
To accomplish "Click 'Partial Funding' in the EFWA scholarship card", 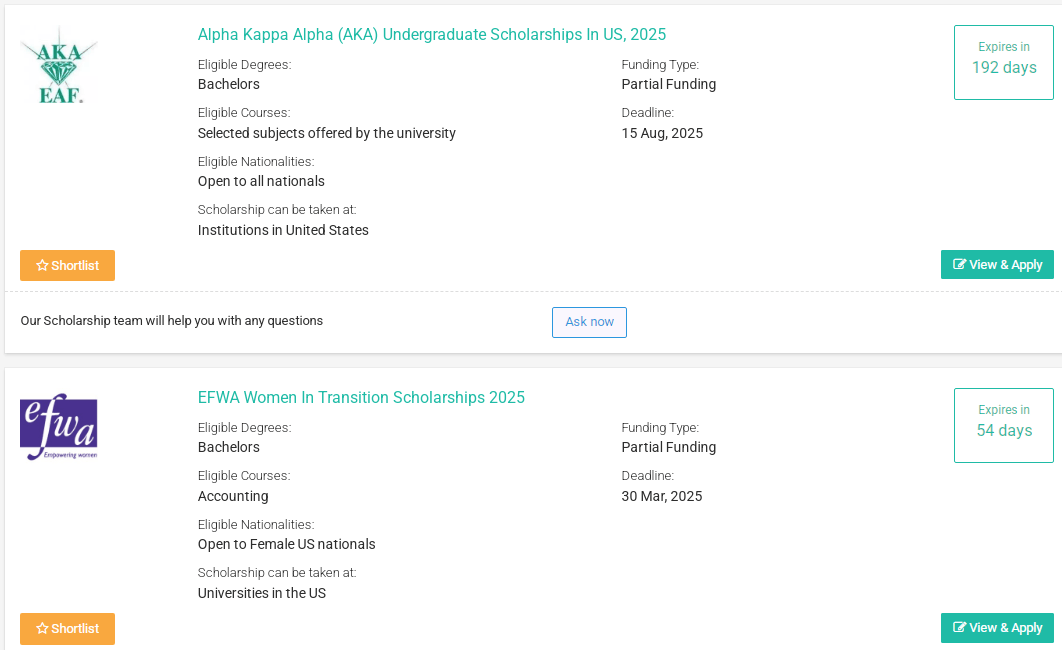I will coord(668,448).
